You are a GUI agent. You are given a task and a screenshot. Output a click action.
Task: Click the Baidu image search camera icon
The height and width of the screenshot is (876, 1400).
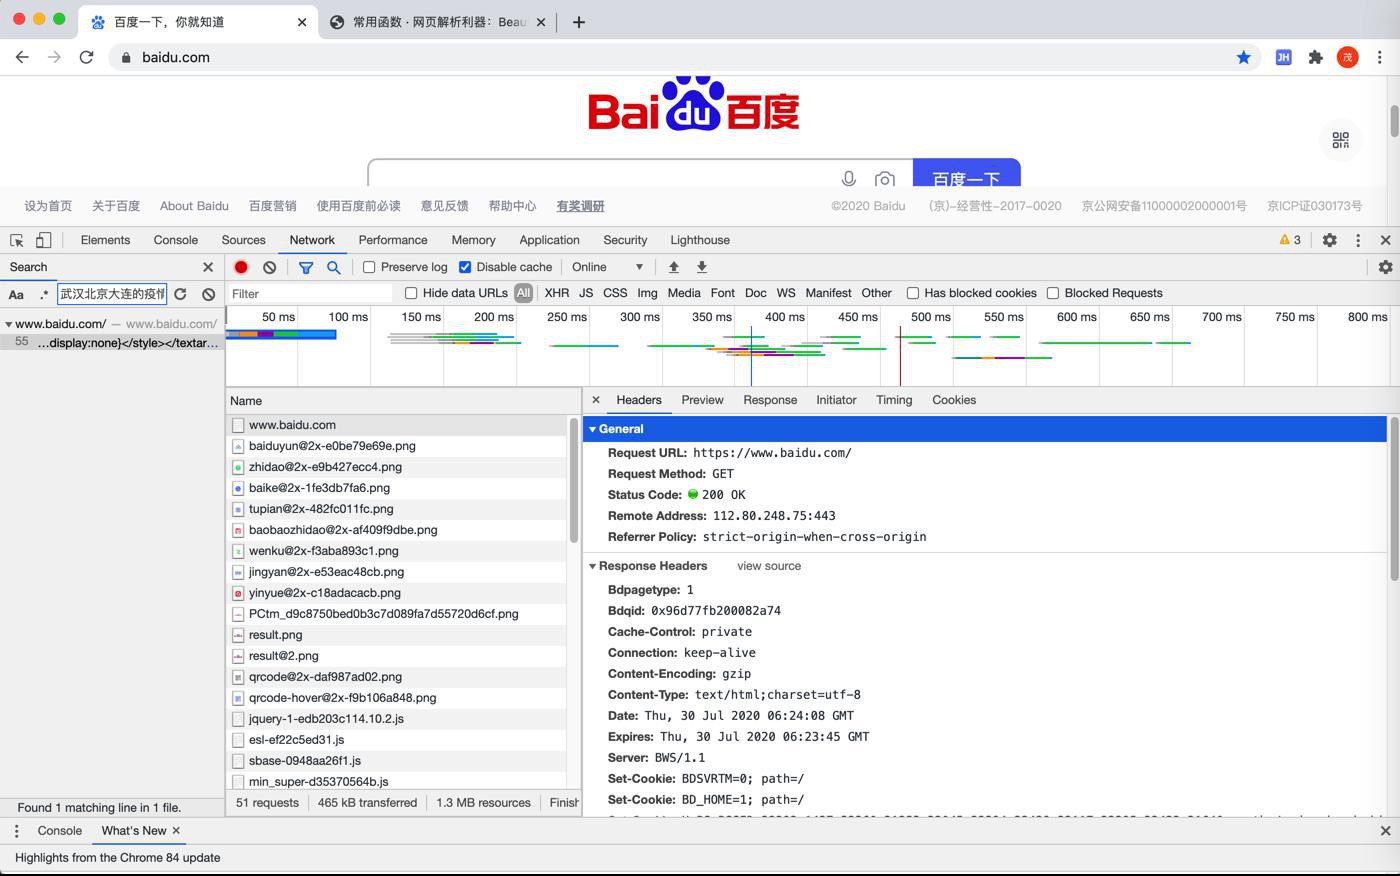point(884,180)
